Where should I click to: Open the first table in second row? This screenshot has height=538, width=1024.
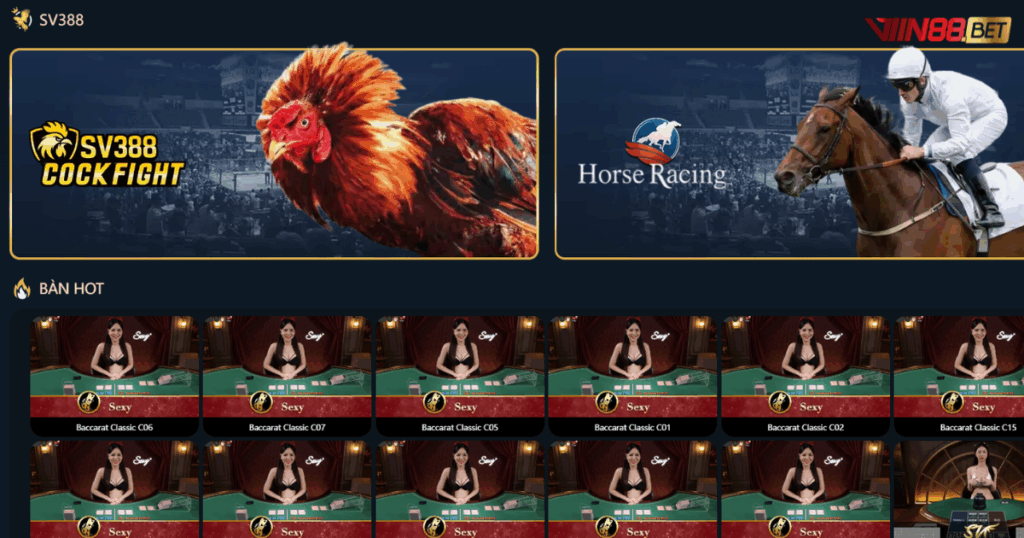click(115, 489)
